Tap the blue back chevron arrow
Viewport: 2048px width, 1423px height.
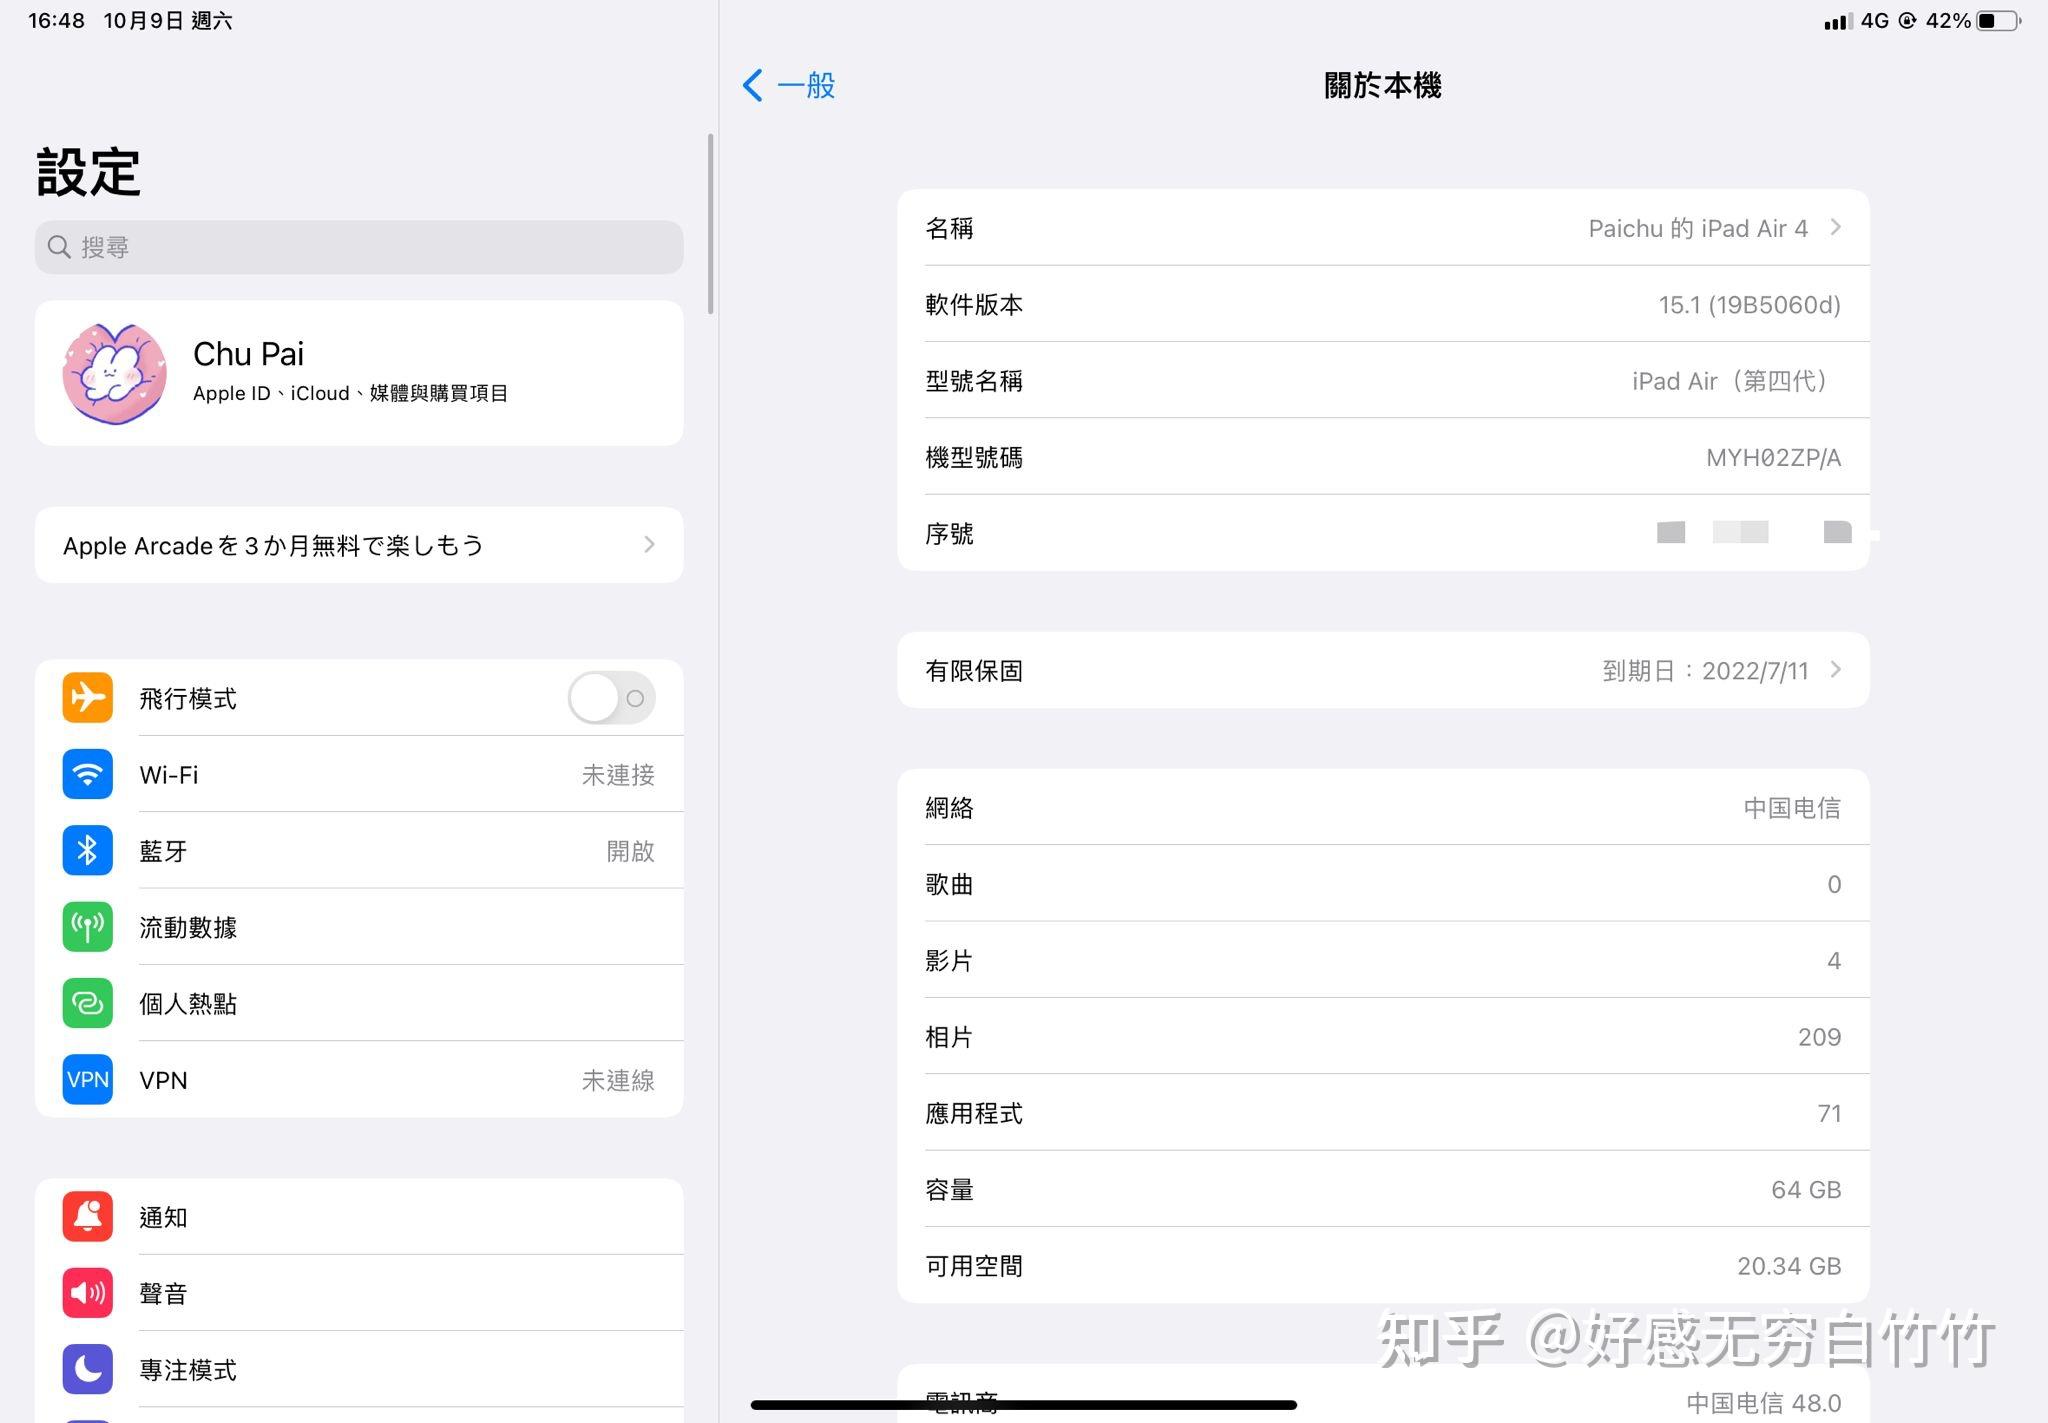(x=753, y=85)
